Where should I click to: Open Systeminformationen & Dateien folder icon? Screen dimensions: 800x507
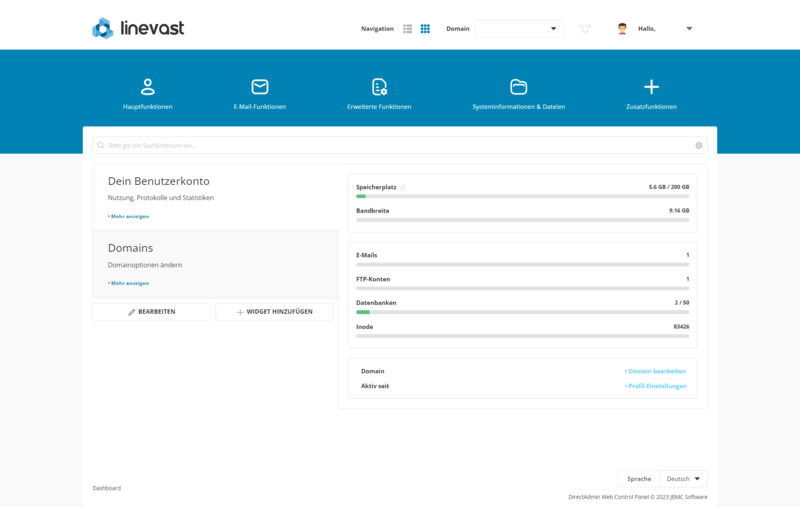518,87
